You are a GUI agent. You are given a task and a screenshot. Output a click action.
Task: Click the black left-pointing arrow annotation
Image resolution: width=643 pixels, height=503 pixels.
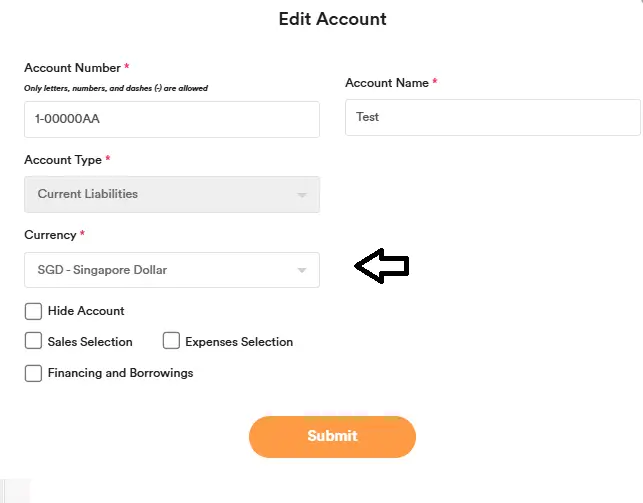click(x=383, y=265)
